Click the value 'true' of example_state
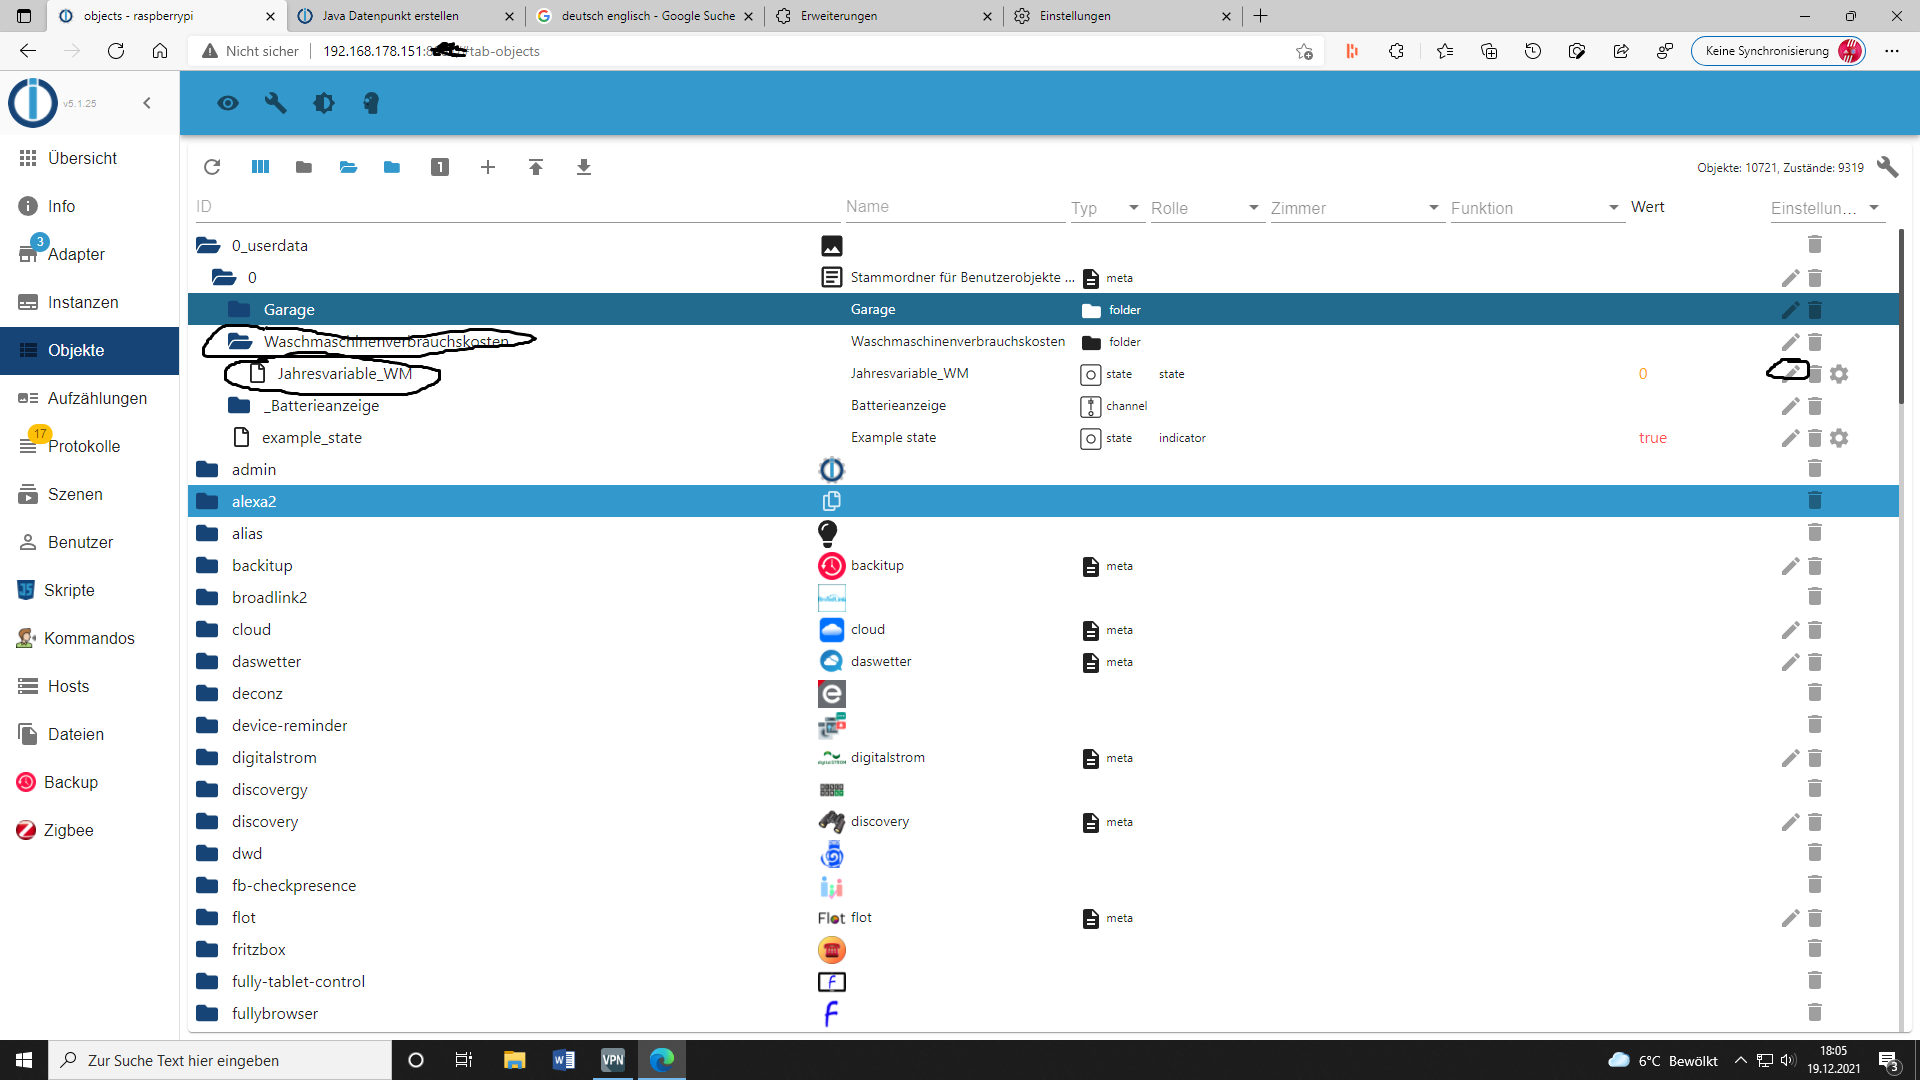Viewport: 1920px width, 1080px height. [1652, 438]
